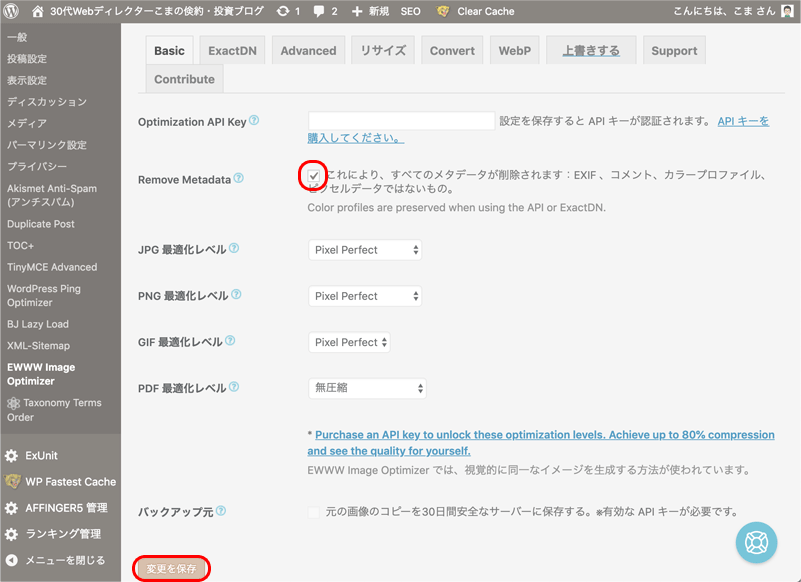Open the site title in admin bar
The height and width of the screenshot is (582, 801).
(157, 11)
